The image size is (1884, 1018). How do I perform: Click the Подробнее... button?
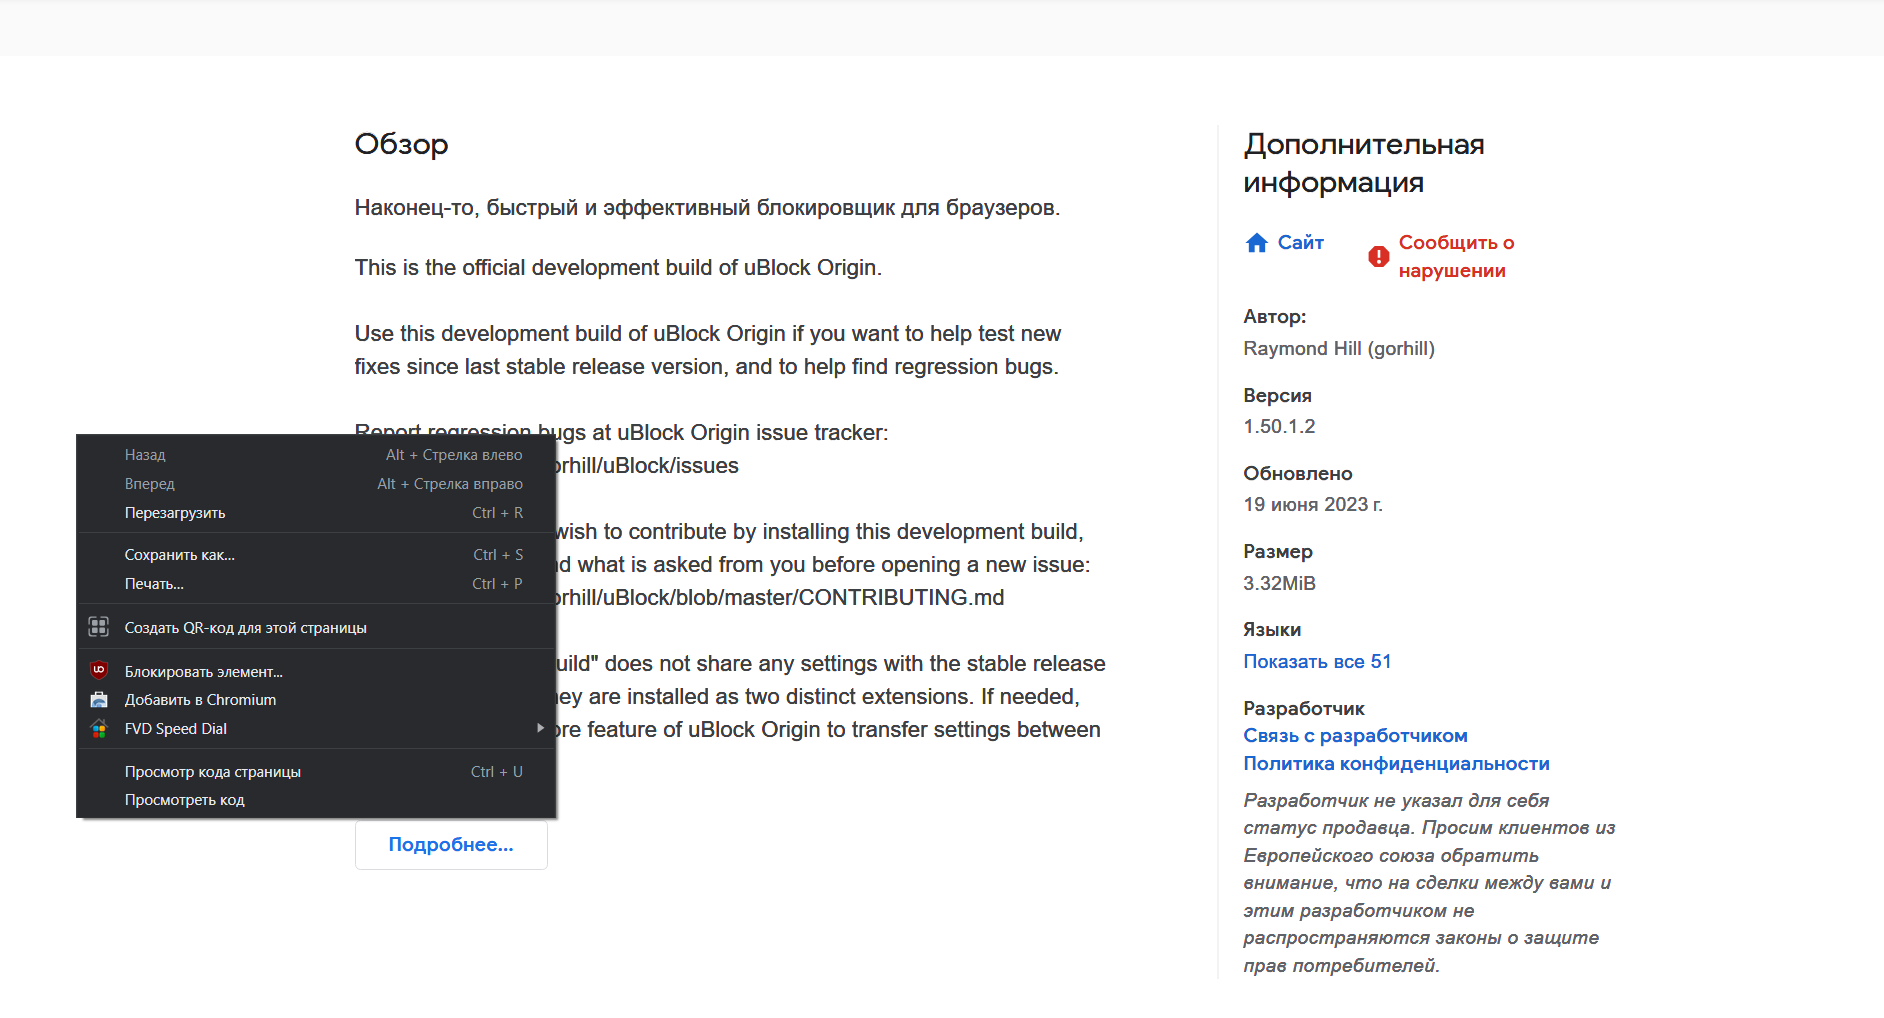click(451, 844)
